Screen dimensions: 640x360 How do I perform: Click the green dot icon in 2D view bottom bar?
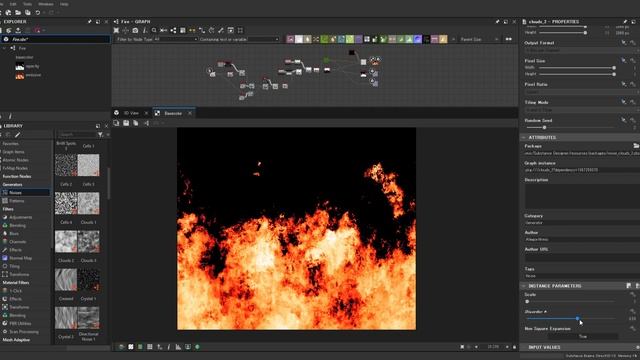click(x=197, y=347)
